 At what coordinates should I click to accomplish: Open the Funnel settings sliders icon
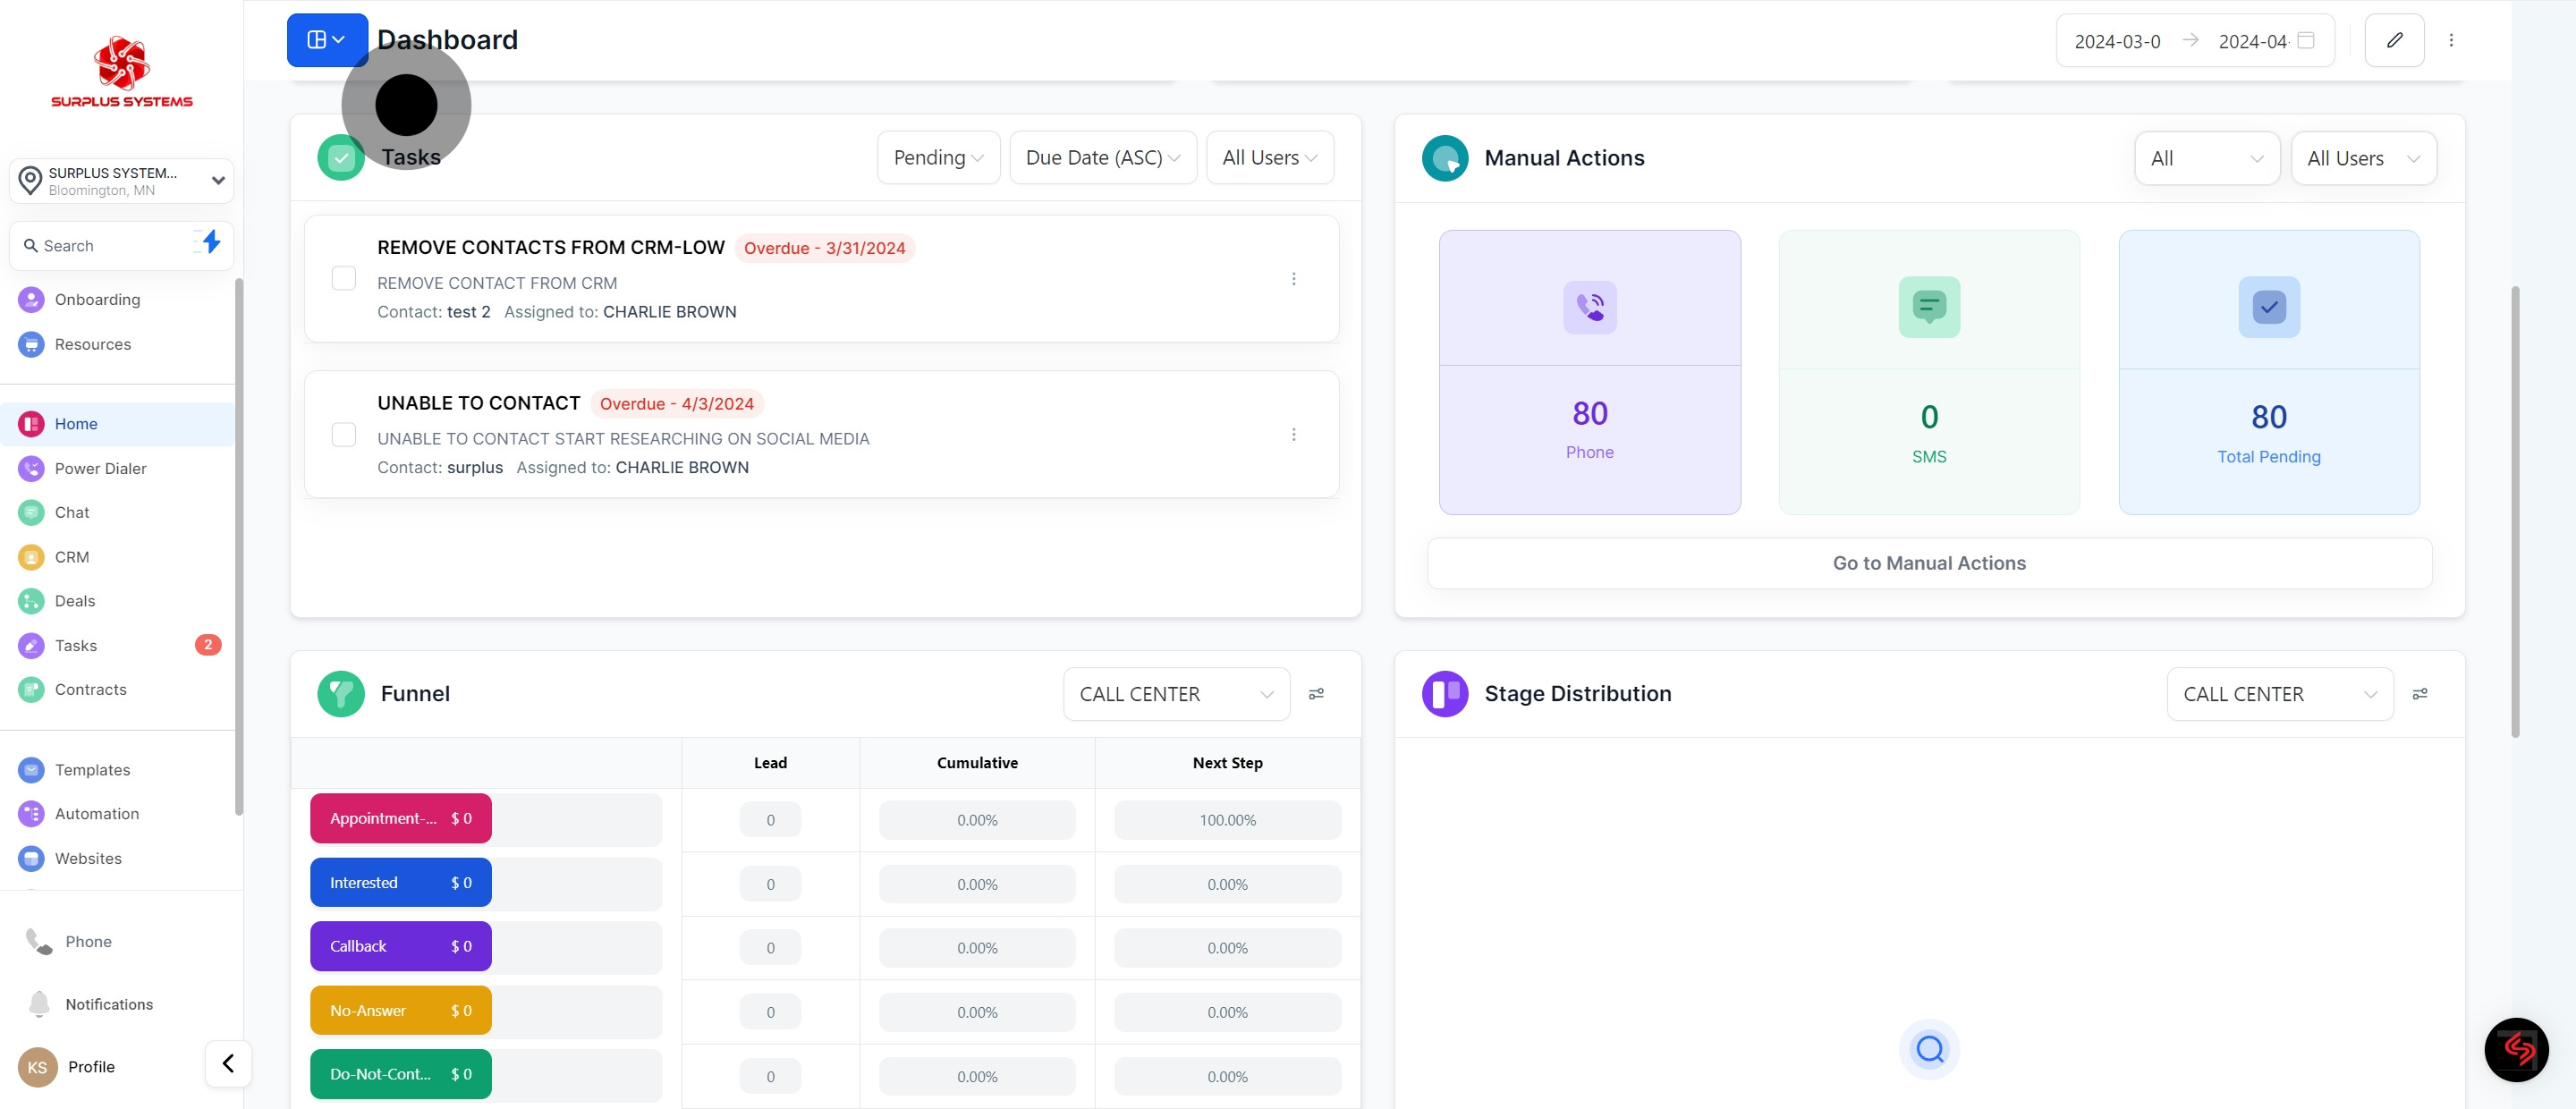tap(1316, 694)
